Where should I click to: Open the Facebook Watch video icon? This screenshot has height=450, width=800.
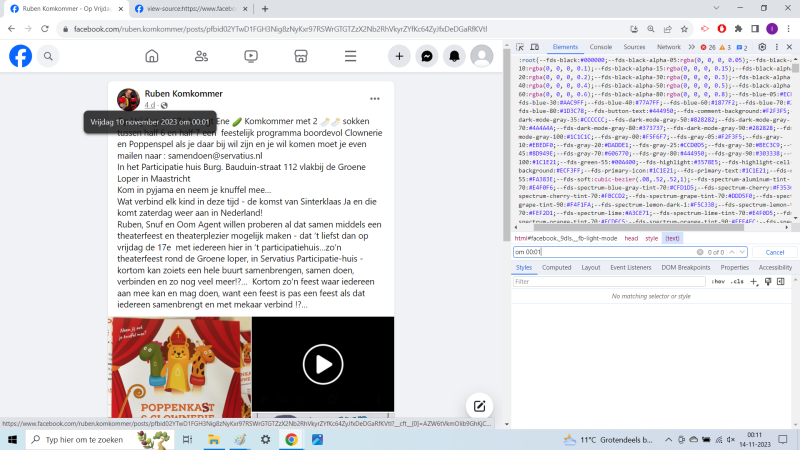click(x=251, y=56)
